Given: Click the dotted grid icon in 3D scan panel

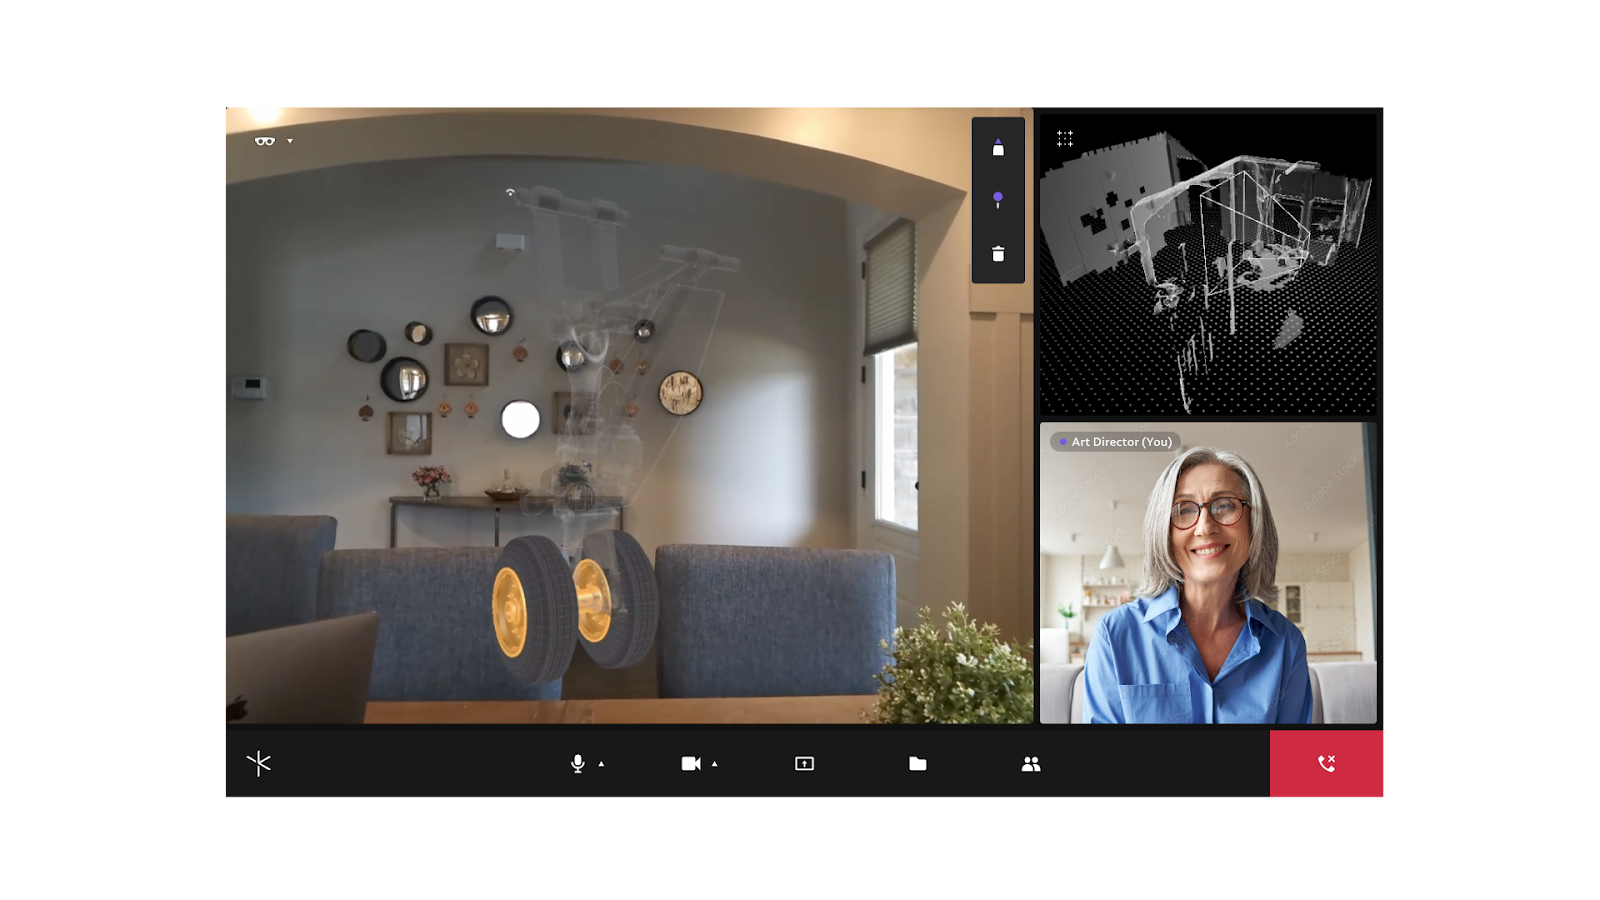Looking at the screenshot, I should 1065,138.
